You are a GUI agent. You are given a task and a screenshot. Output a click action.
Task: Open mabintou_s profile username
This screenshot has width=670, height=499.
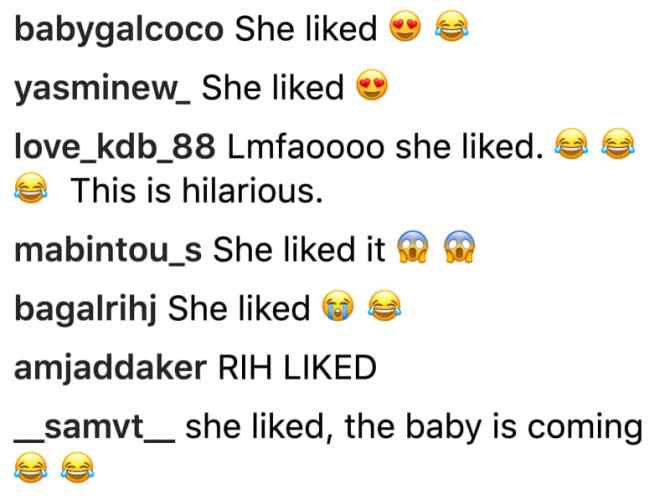point(108,250)
